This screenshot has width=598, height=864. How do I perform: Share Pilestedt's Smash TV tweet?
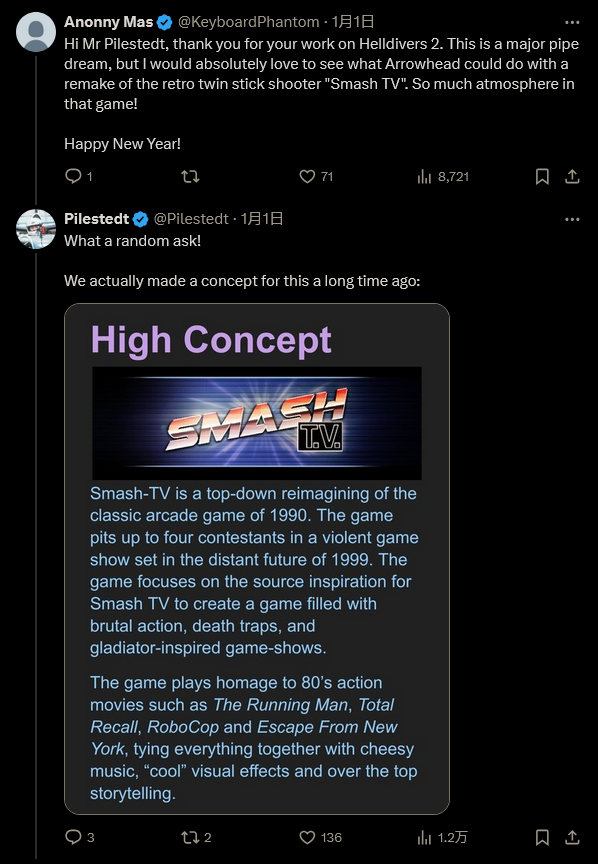pos(572,837)
